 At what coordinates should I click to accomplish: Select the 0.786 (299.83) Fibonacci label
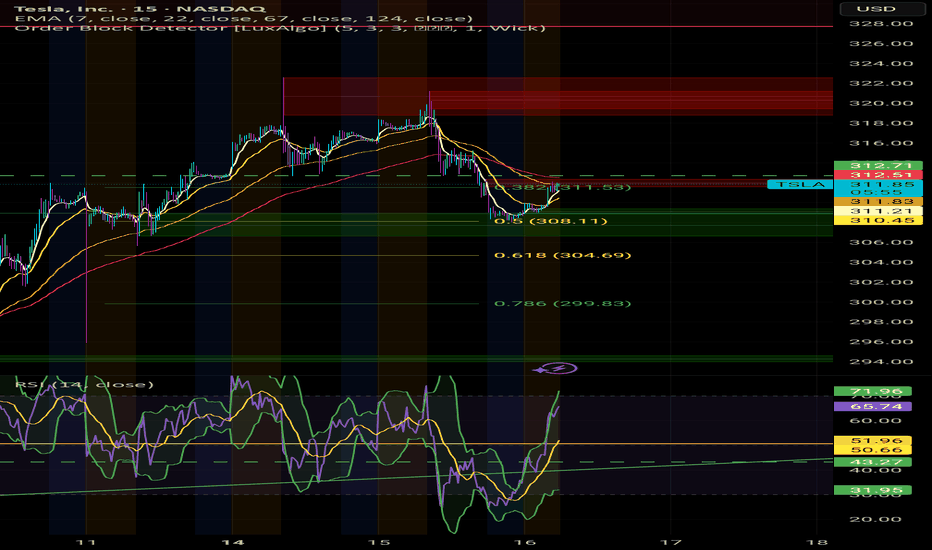[562, 303]
